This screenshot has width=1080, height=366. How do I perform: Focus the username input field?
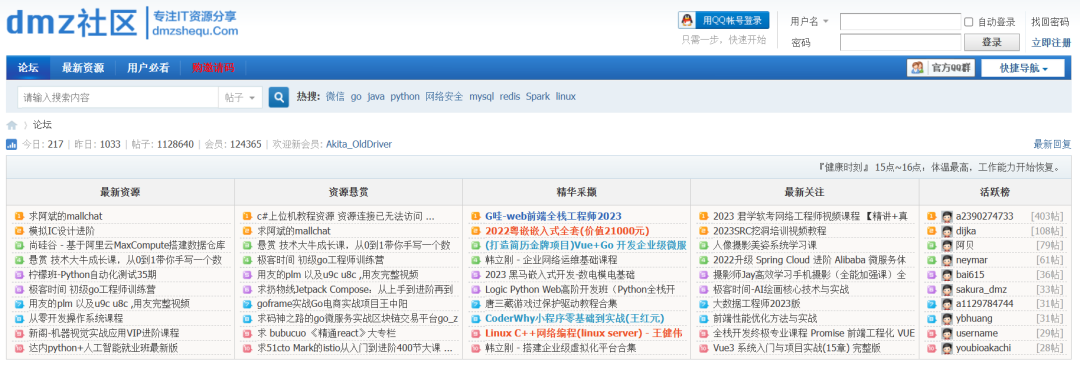[x=900, y=22]
